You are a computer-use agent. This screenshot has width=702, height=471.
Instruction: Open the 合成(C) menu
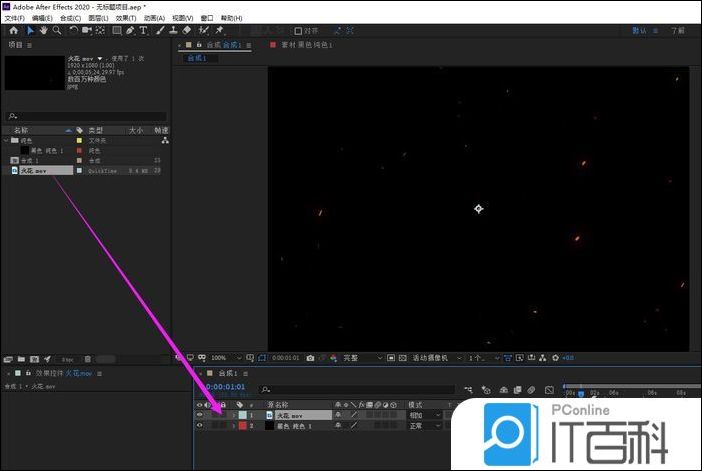pyautogui.click(x=70, y=18)
